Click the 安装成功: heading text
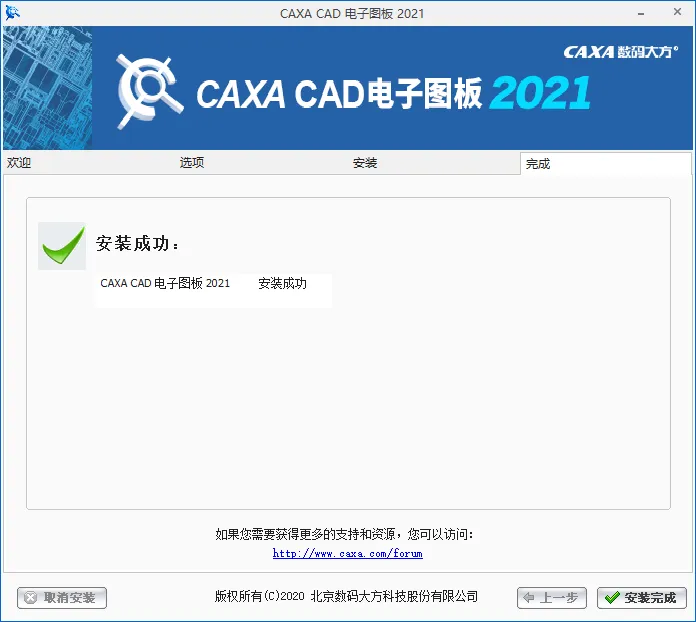This screenshot has height=622, width=696. click(137, 244)
